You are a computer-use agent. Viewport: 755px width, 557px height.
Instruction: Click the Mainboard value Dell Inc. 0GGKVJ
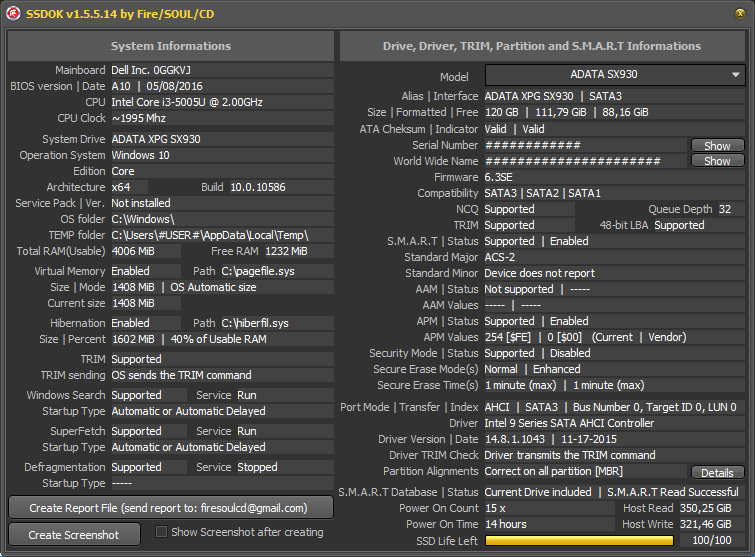click(x=151, y=70)
